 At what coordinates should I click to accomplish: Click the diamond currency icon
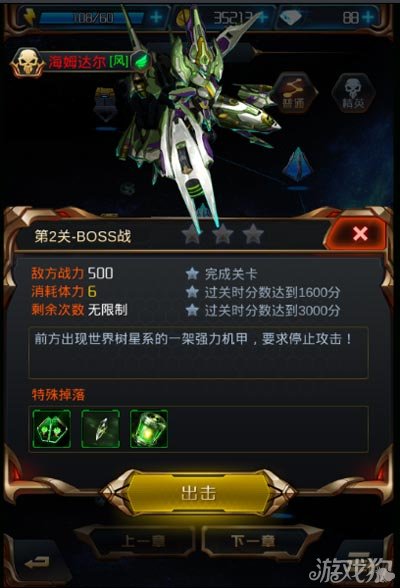(292, 18)
